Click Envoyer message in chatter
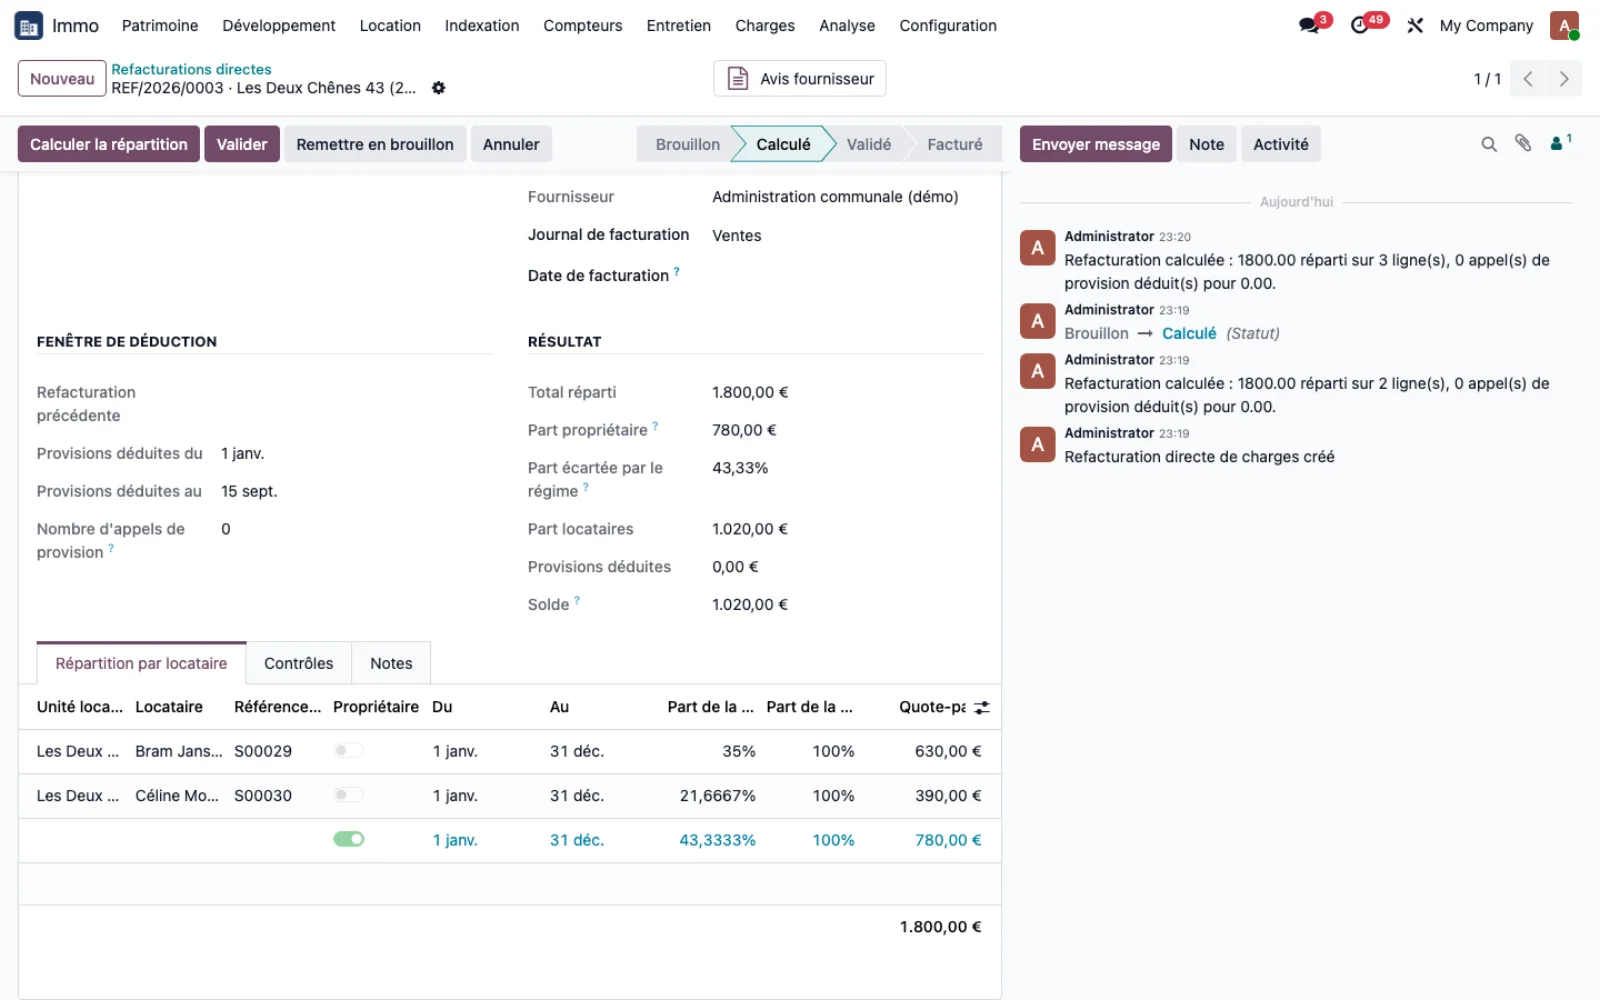Screen dimensions: 1600x1000 click(x=1096, y=144)
